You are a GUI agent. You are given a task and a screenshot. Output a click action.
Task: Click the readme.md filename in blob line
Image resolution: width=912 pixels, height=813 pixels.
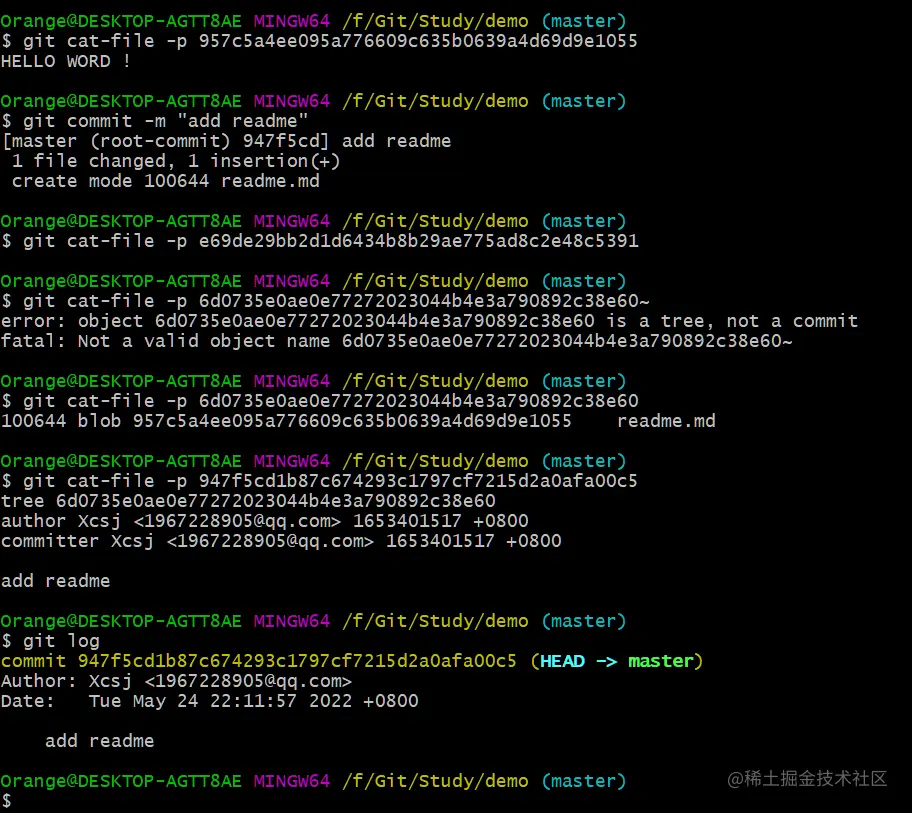(667, 421)
